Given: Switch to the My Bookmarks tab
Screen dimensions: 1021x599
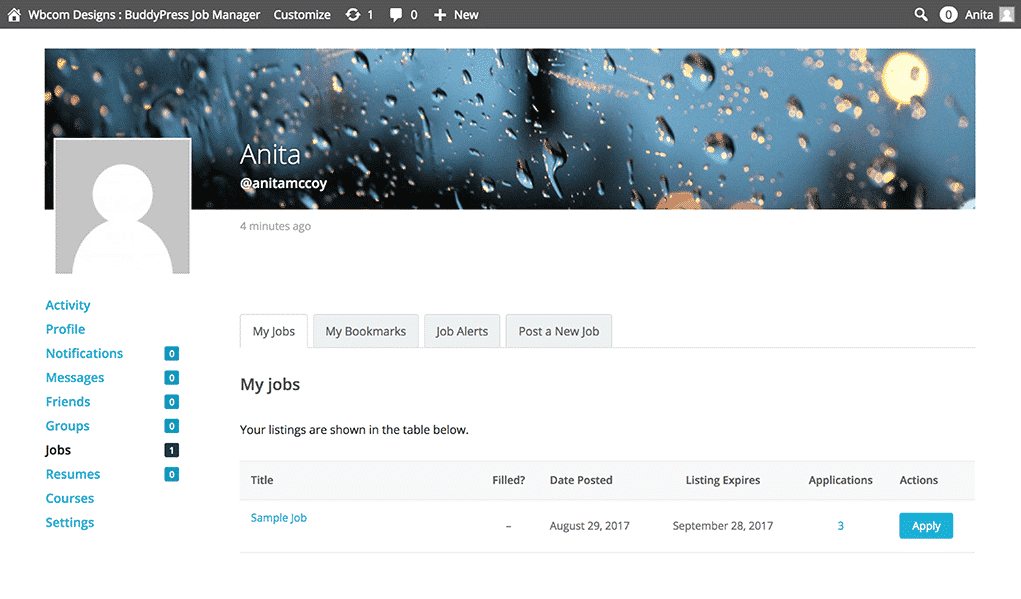Looking at the screenshot, I should pos(365,330).
